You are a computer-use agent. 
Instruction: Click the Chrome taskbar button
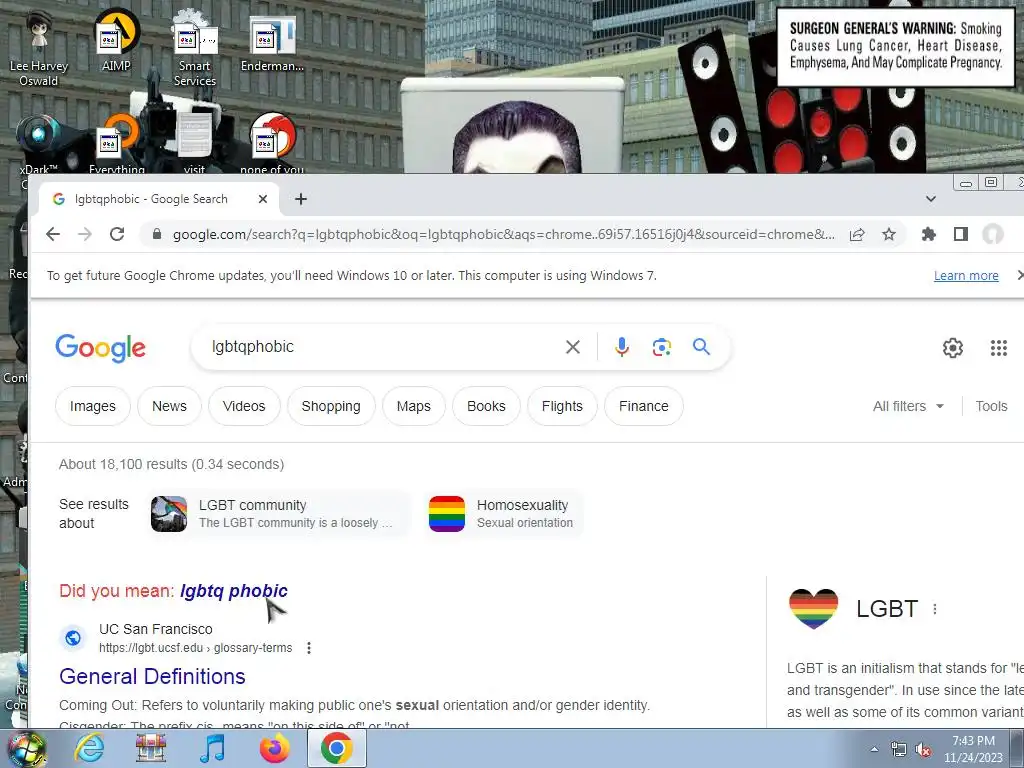[337, 748]
